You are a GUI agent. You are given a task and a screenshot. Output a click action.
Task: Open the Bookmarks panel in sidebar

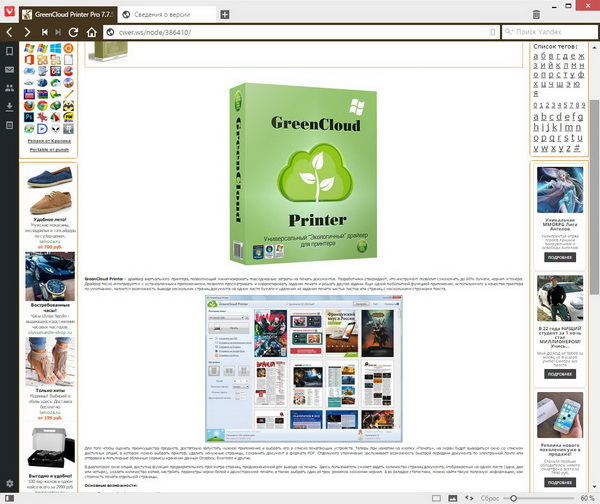[9, 51]
